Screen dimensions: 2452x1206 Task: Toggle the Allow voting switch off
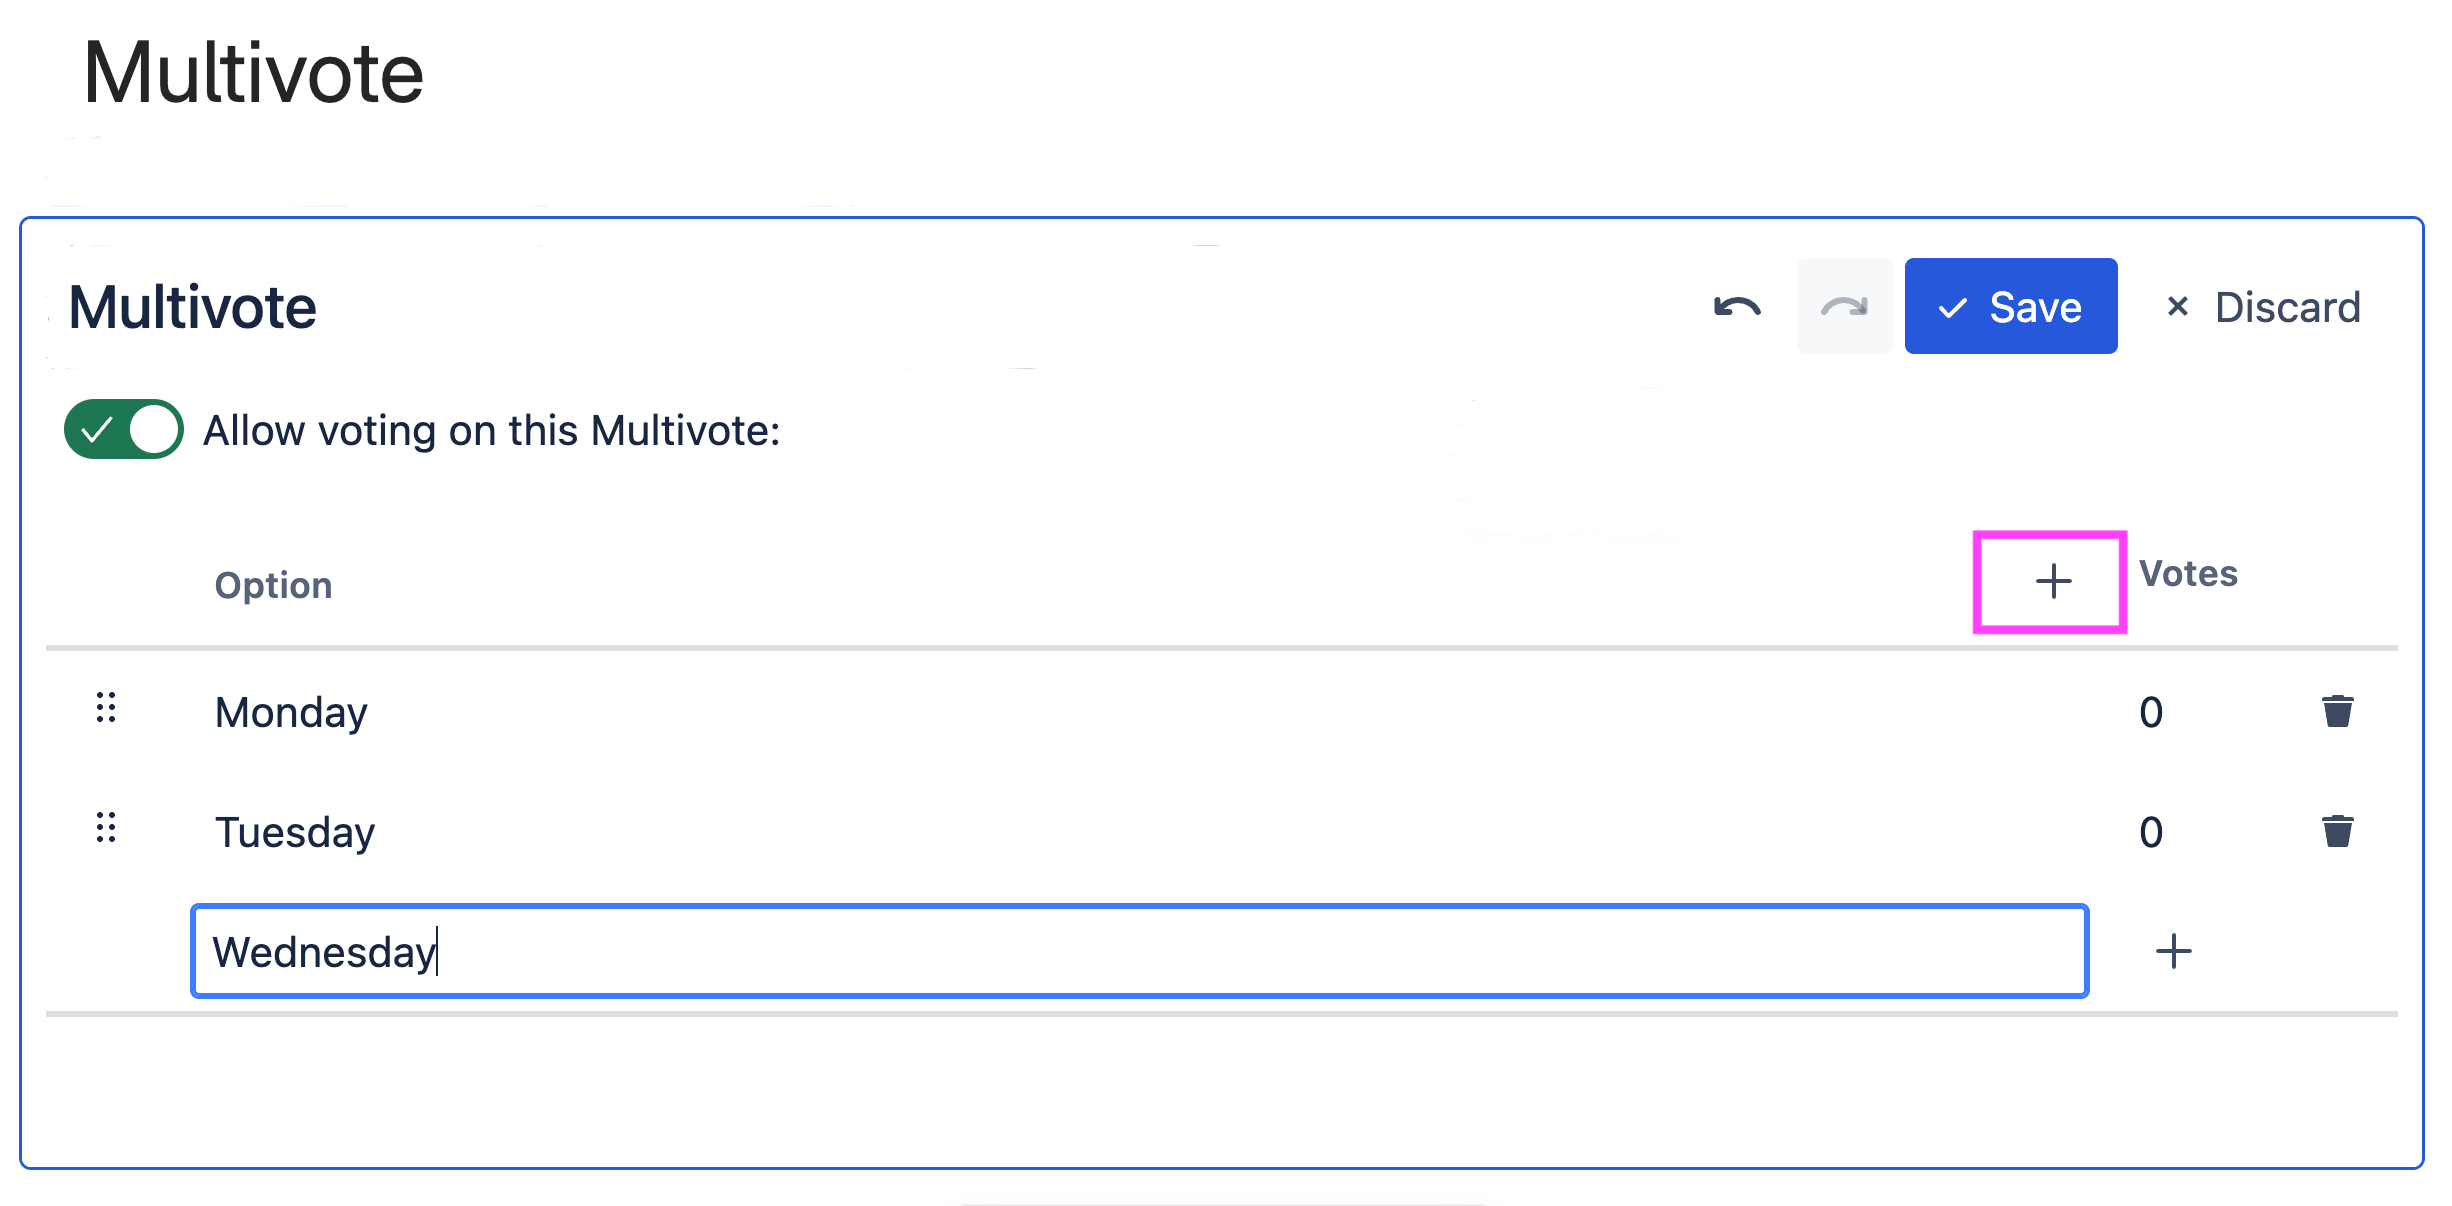click(124, 430)
